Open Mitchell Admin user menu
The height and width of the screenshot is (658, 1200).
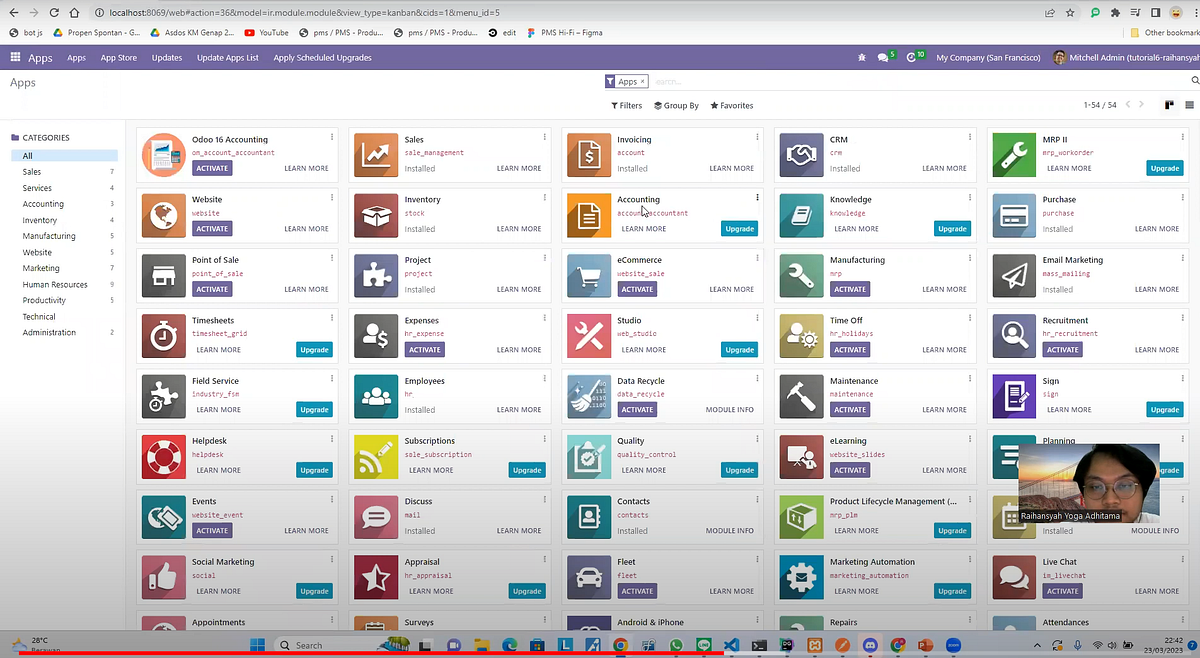coord(1125,58)
